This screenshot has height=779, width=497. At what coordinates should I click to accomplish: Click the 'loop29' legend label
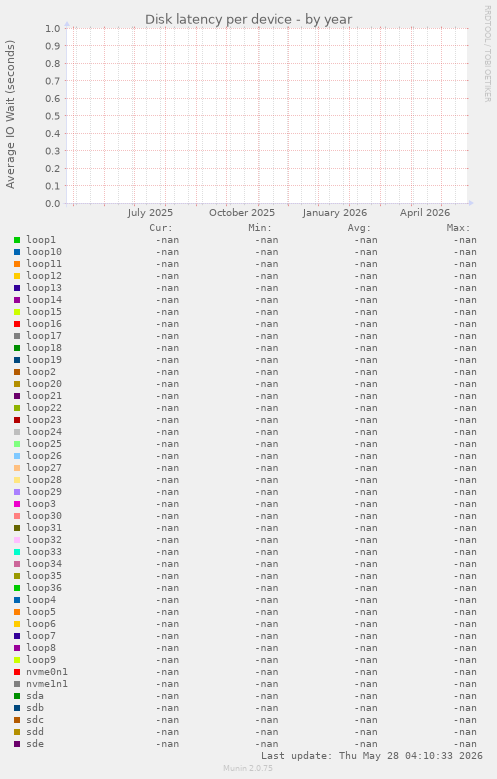pos(44,492)
